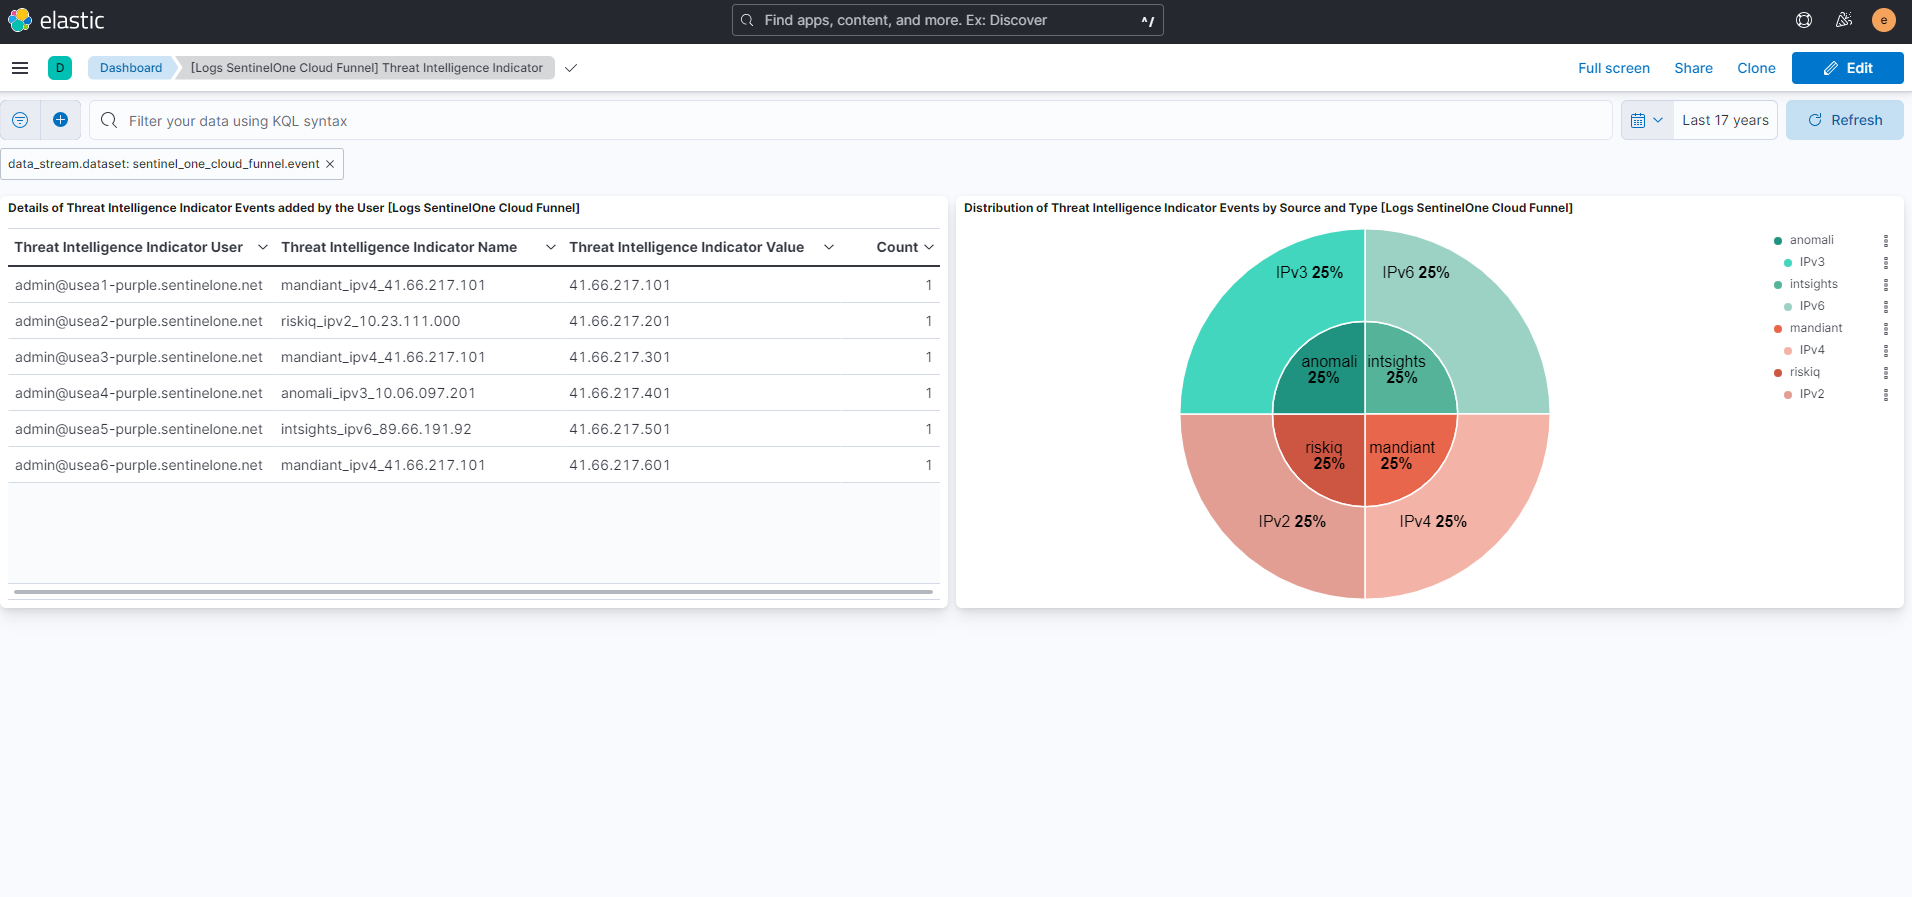Refresh the dashboard data
The image size is (1912, 897).
(x=1845, y=120)
